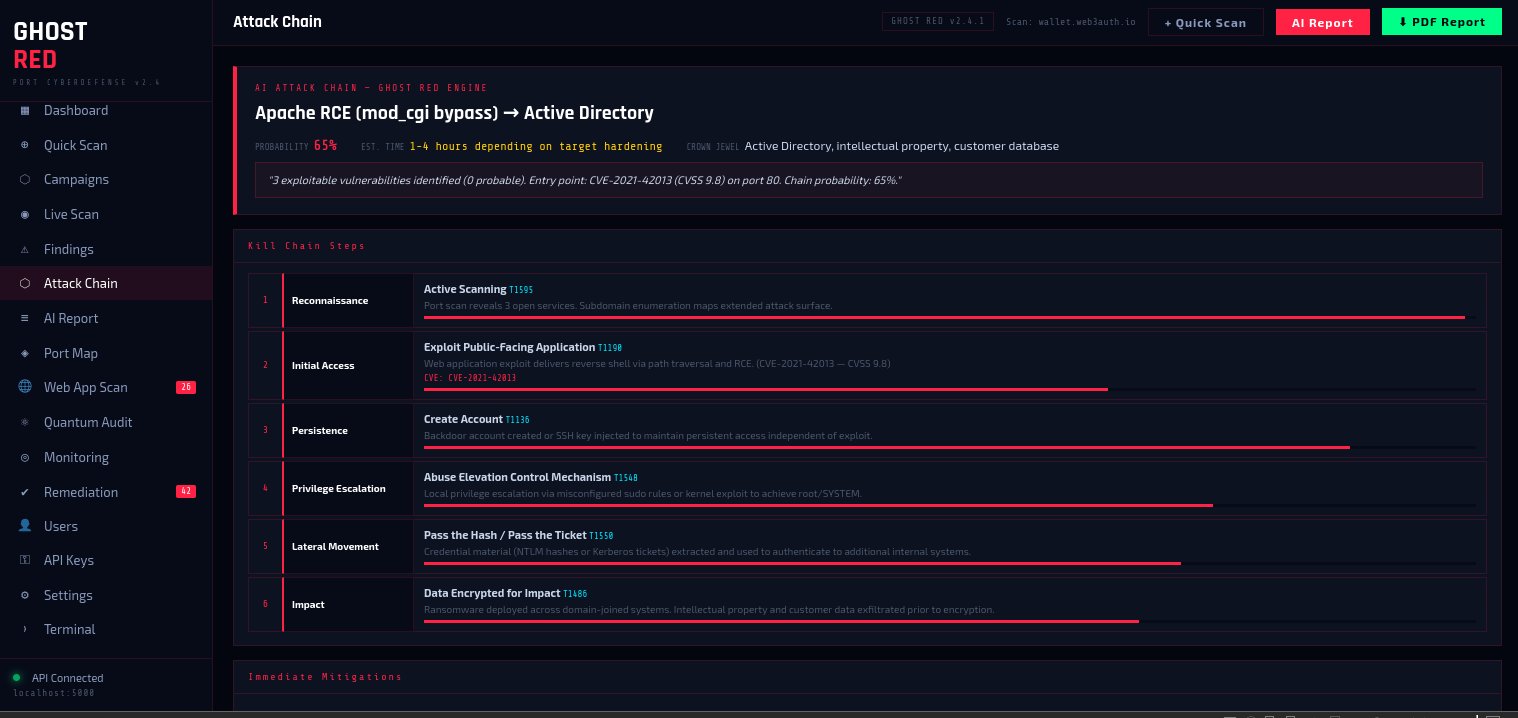
Task: Select the Initial Access step label
Action: point(323,366)
